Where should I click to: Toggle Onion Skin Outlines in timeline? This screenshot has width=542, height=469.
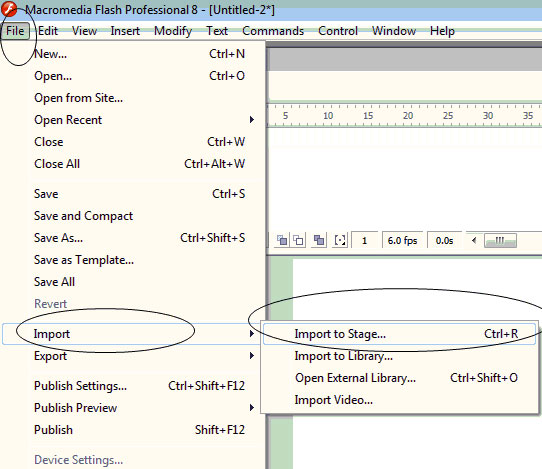tap(298, 240)
